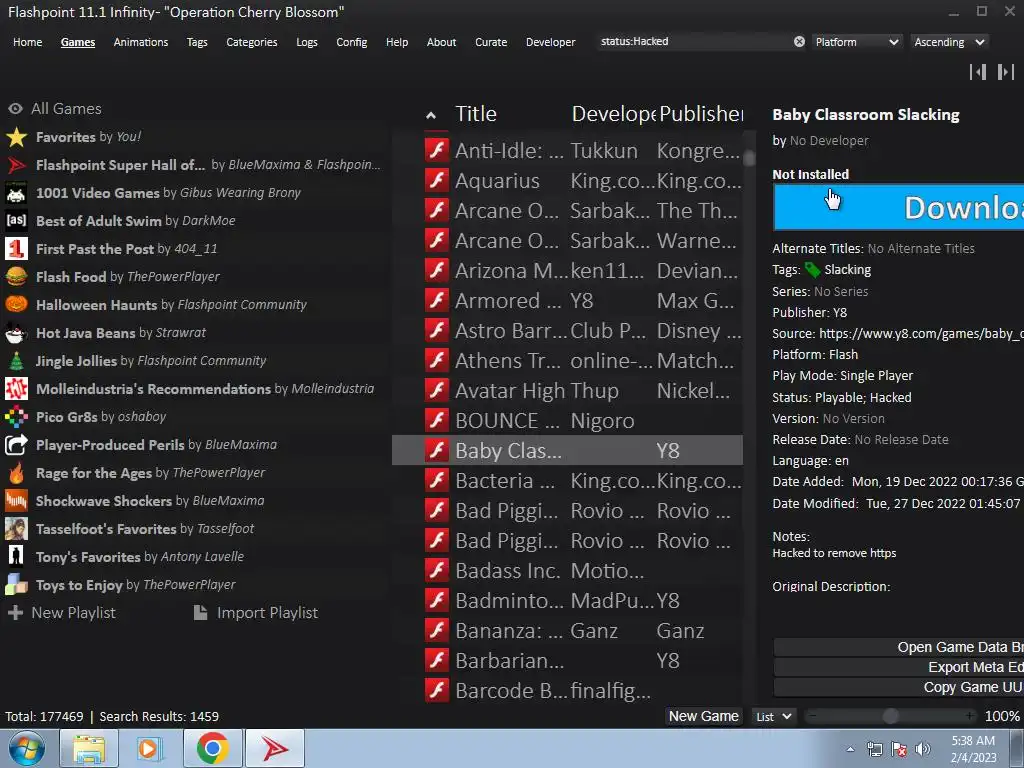
Task: Open Chrome from the taskbar
Action: pos(212,748)
